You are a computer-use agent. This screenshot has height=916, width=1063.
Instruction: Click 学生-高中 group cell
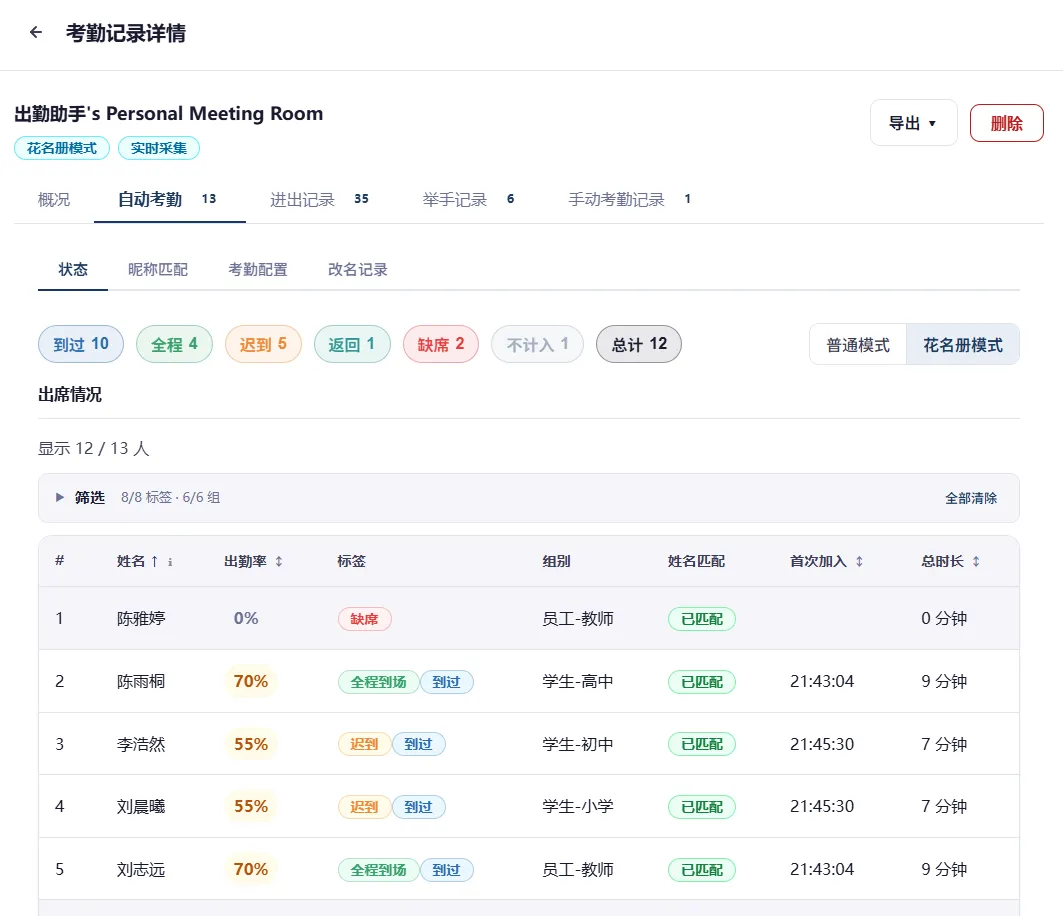click(578, 681)
